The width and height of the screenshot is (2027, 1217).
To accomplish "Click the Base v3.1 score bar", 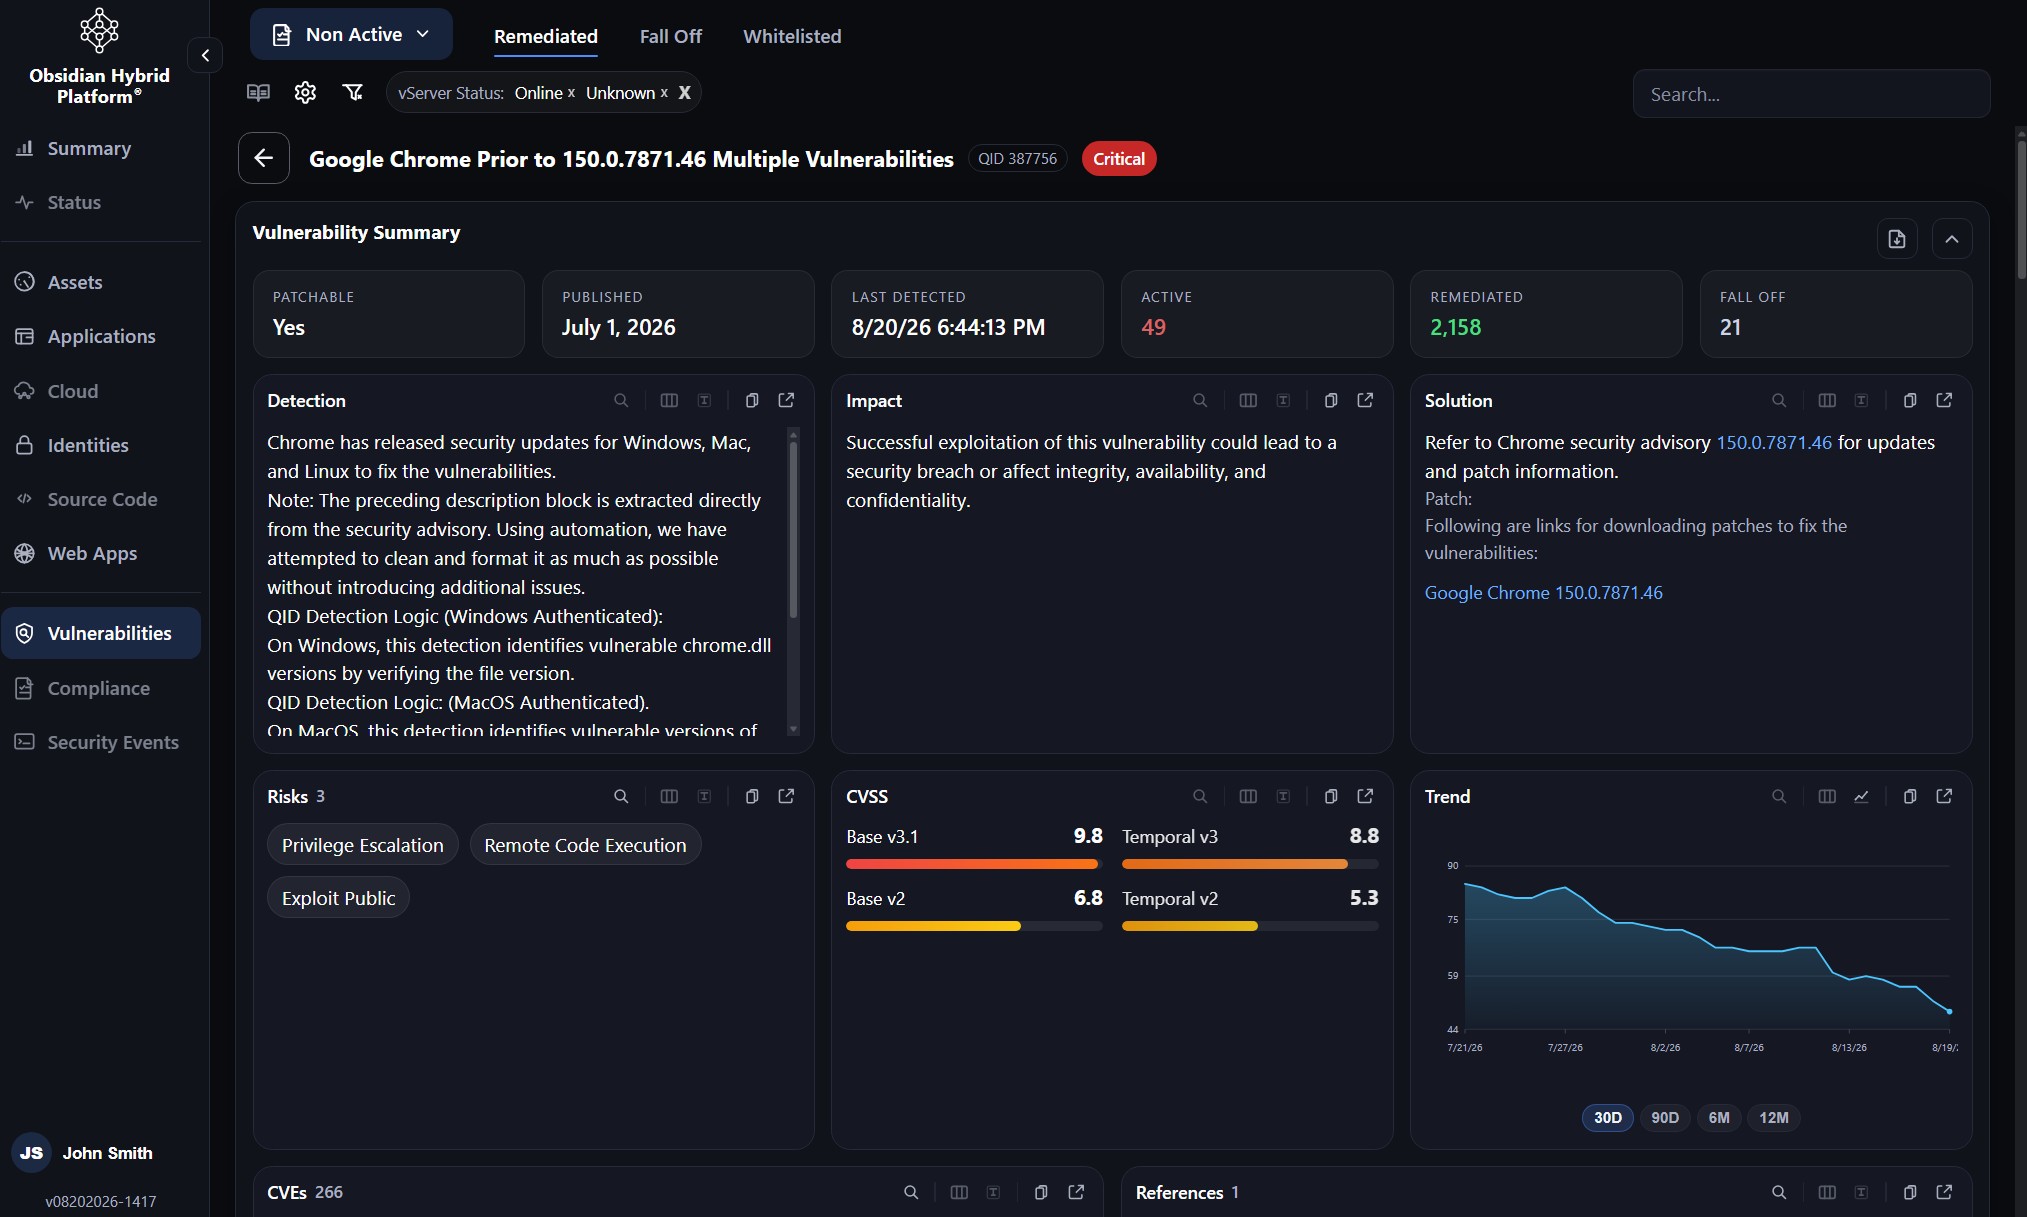I will point(974,864).
